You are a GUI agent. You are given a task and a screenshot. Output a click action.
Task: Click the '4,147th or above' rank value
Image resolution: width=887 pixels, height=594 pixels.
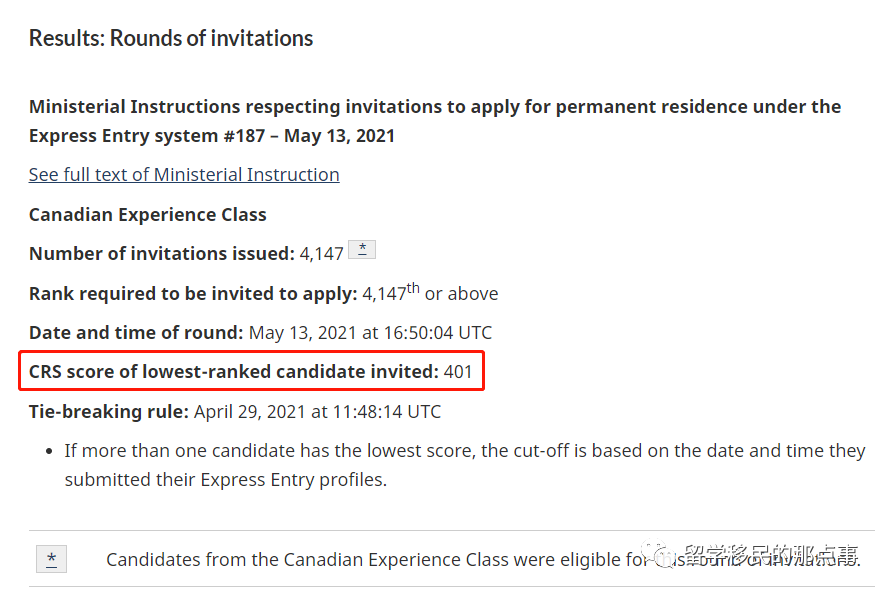pyautogui.click(x=430, y=294)
